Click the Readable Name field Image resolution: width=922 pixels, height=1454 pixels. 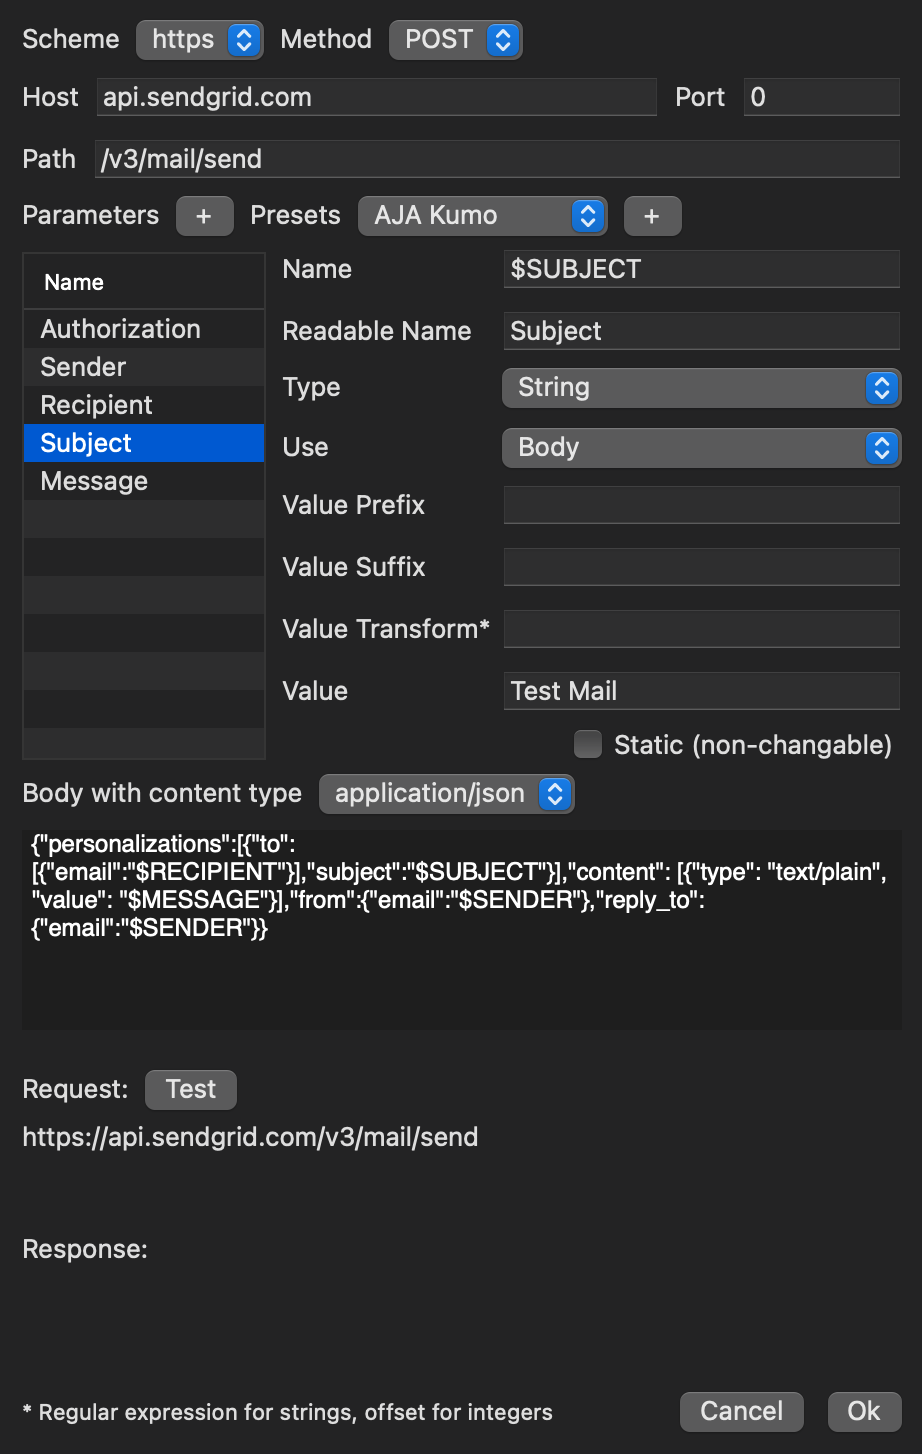pos(702,331)
